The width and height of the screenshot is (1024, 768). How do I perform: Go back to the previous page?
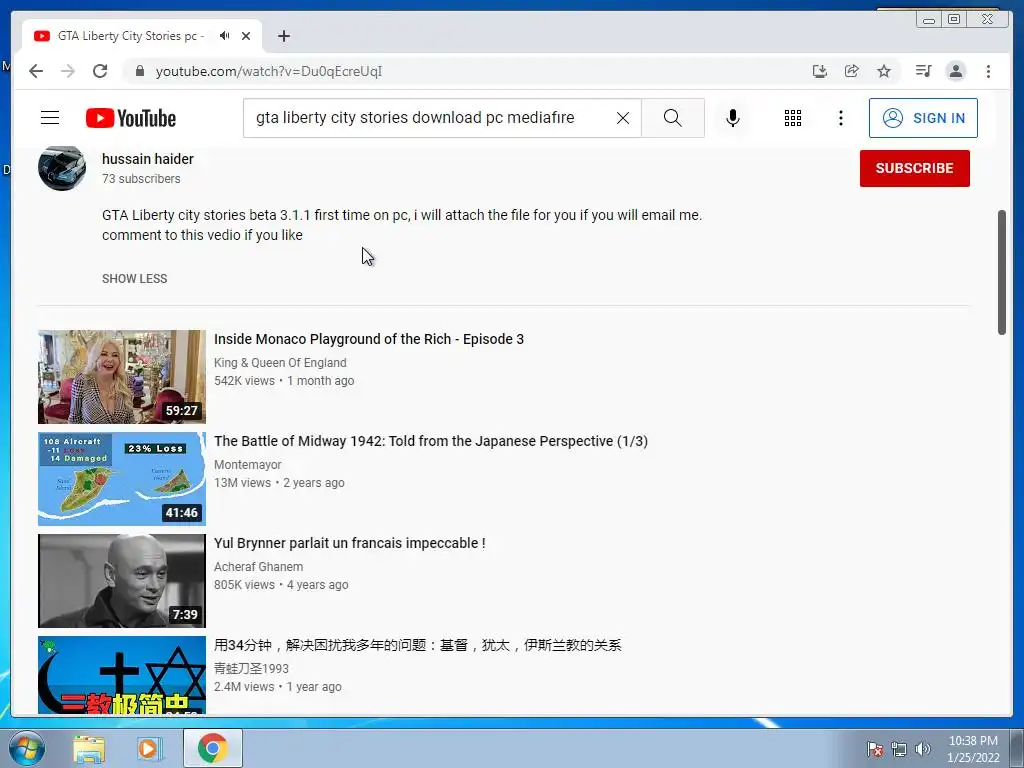click(36, 71)
